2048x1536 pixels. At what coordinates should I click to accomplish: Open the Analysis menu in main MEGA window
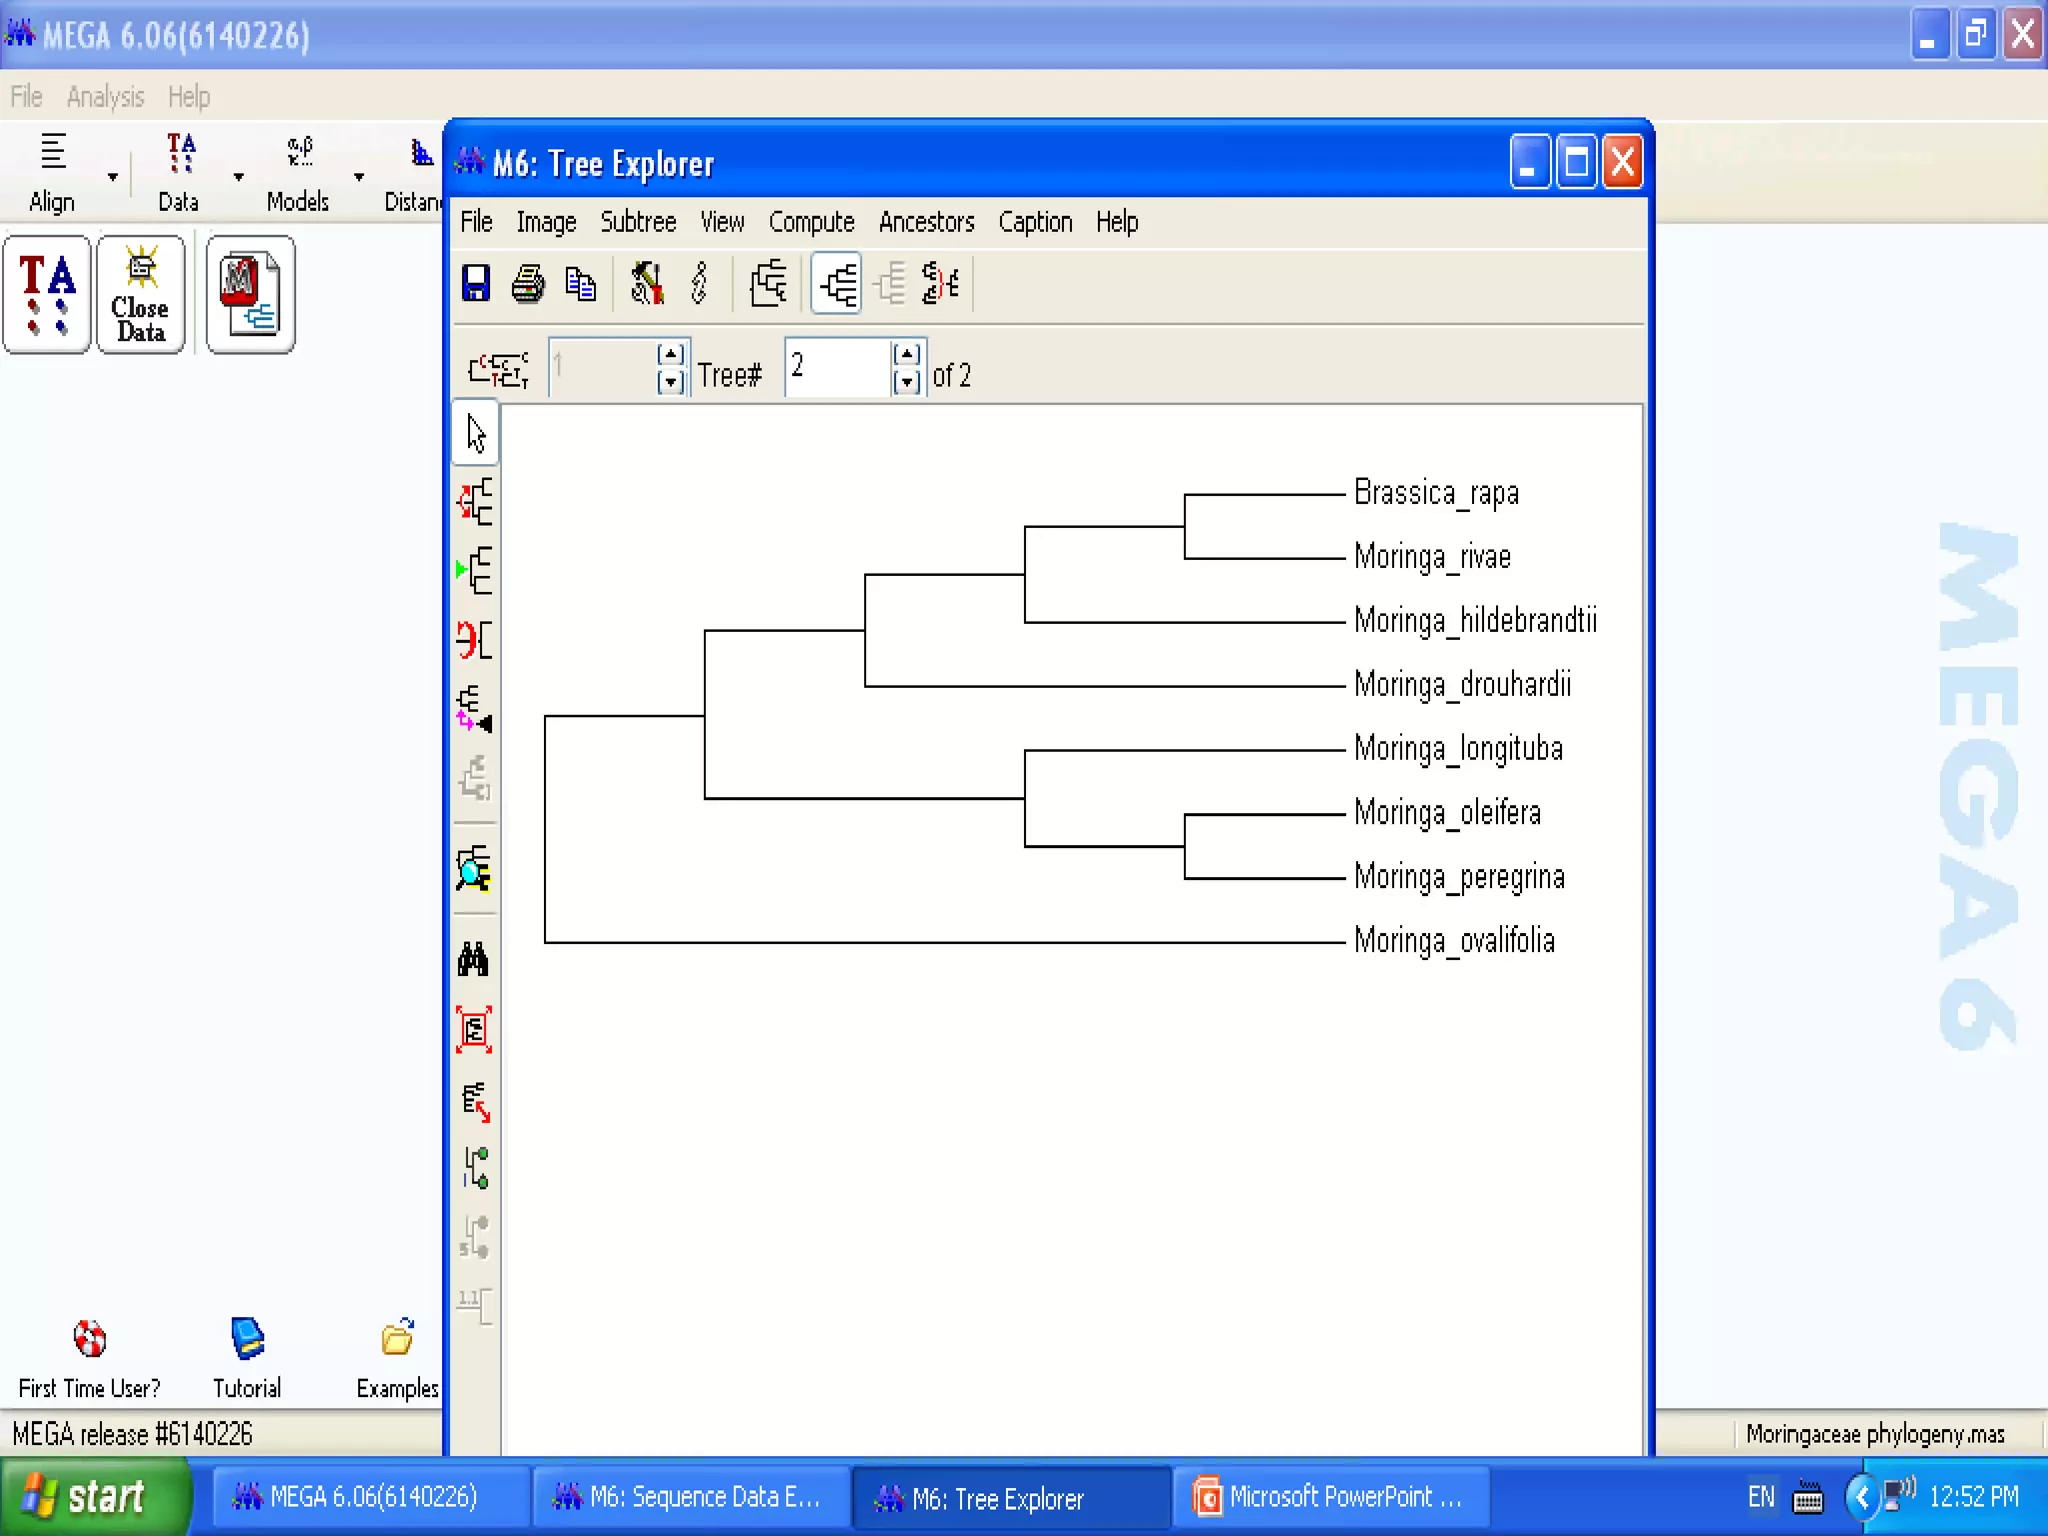coord(105,97)
